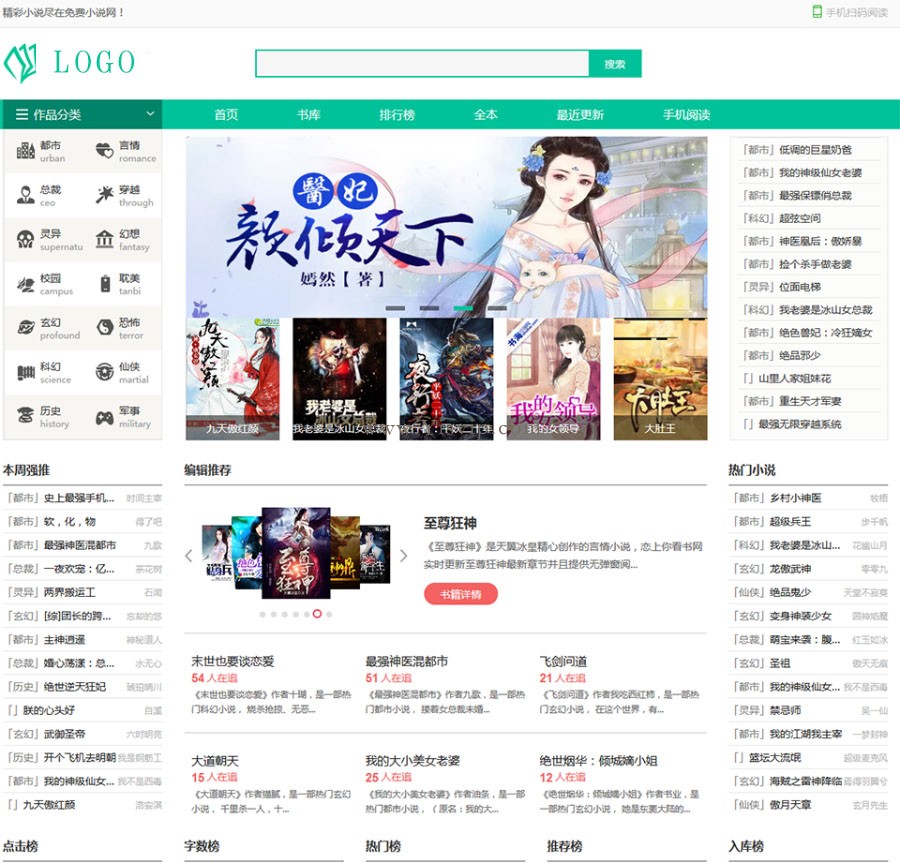
Task: Click the 搜索 search button
Action: tap(615, 63)
